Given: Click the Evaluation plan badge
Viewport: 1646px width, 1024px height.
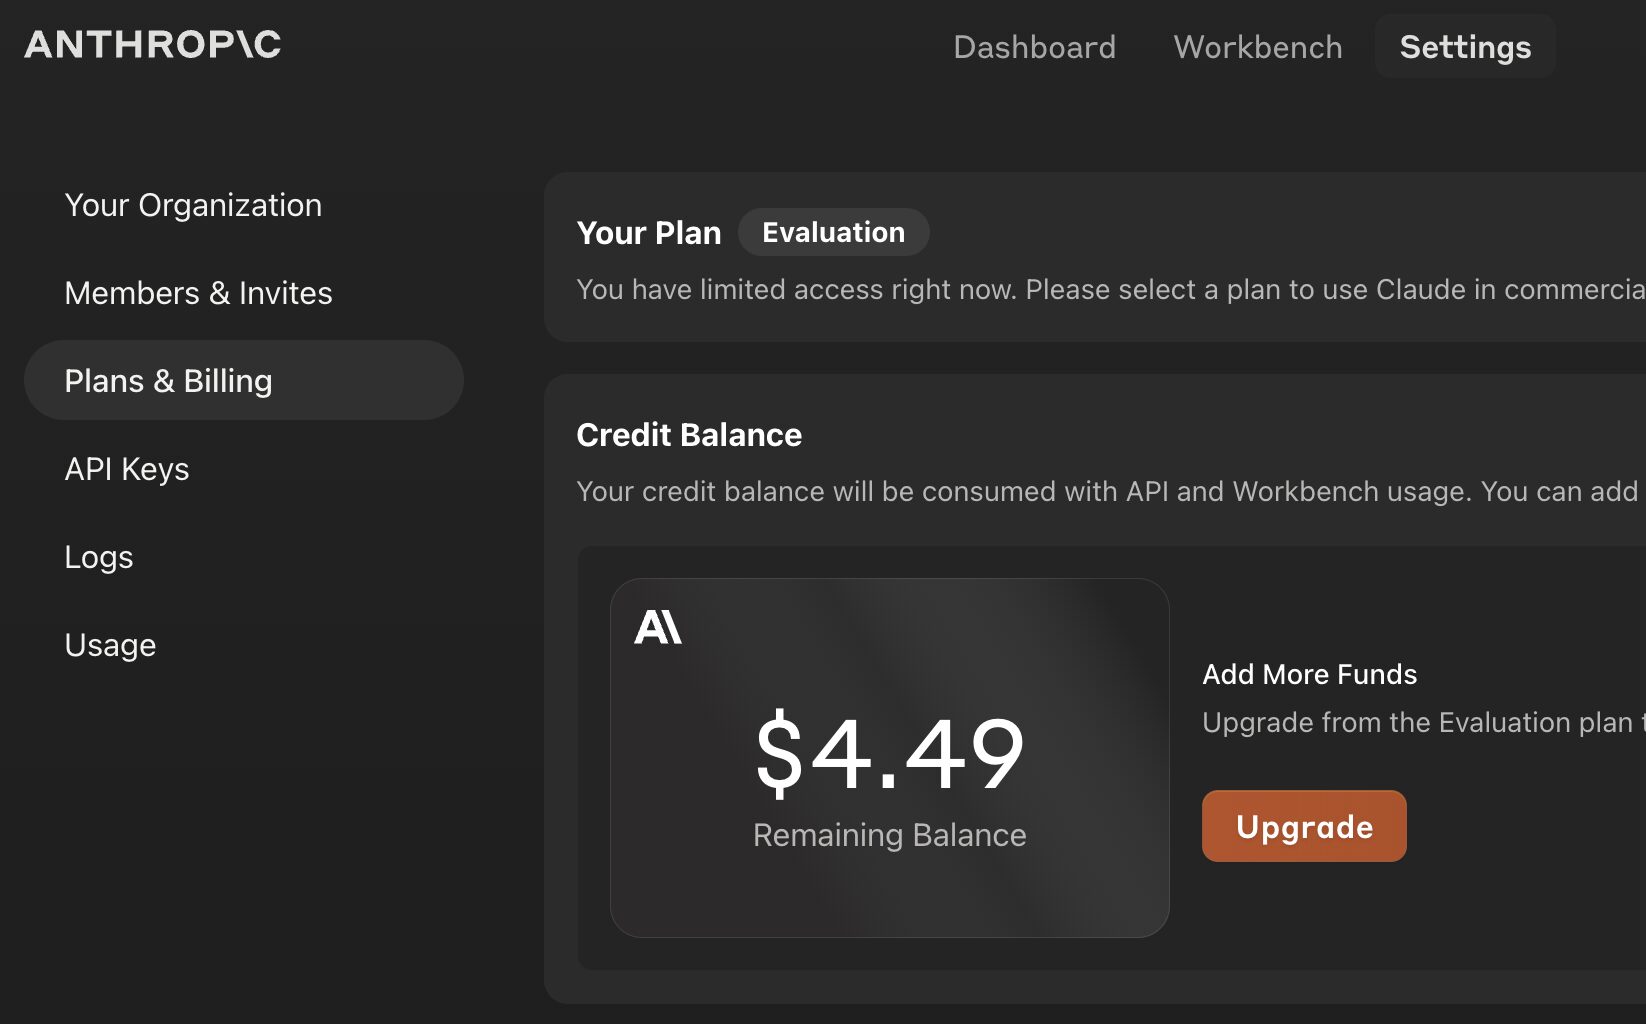Looking at the screenshot, I should click(833, 233).
